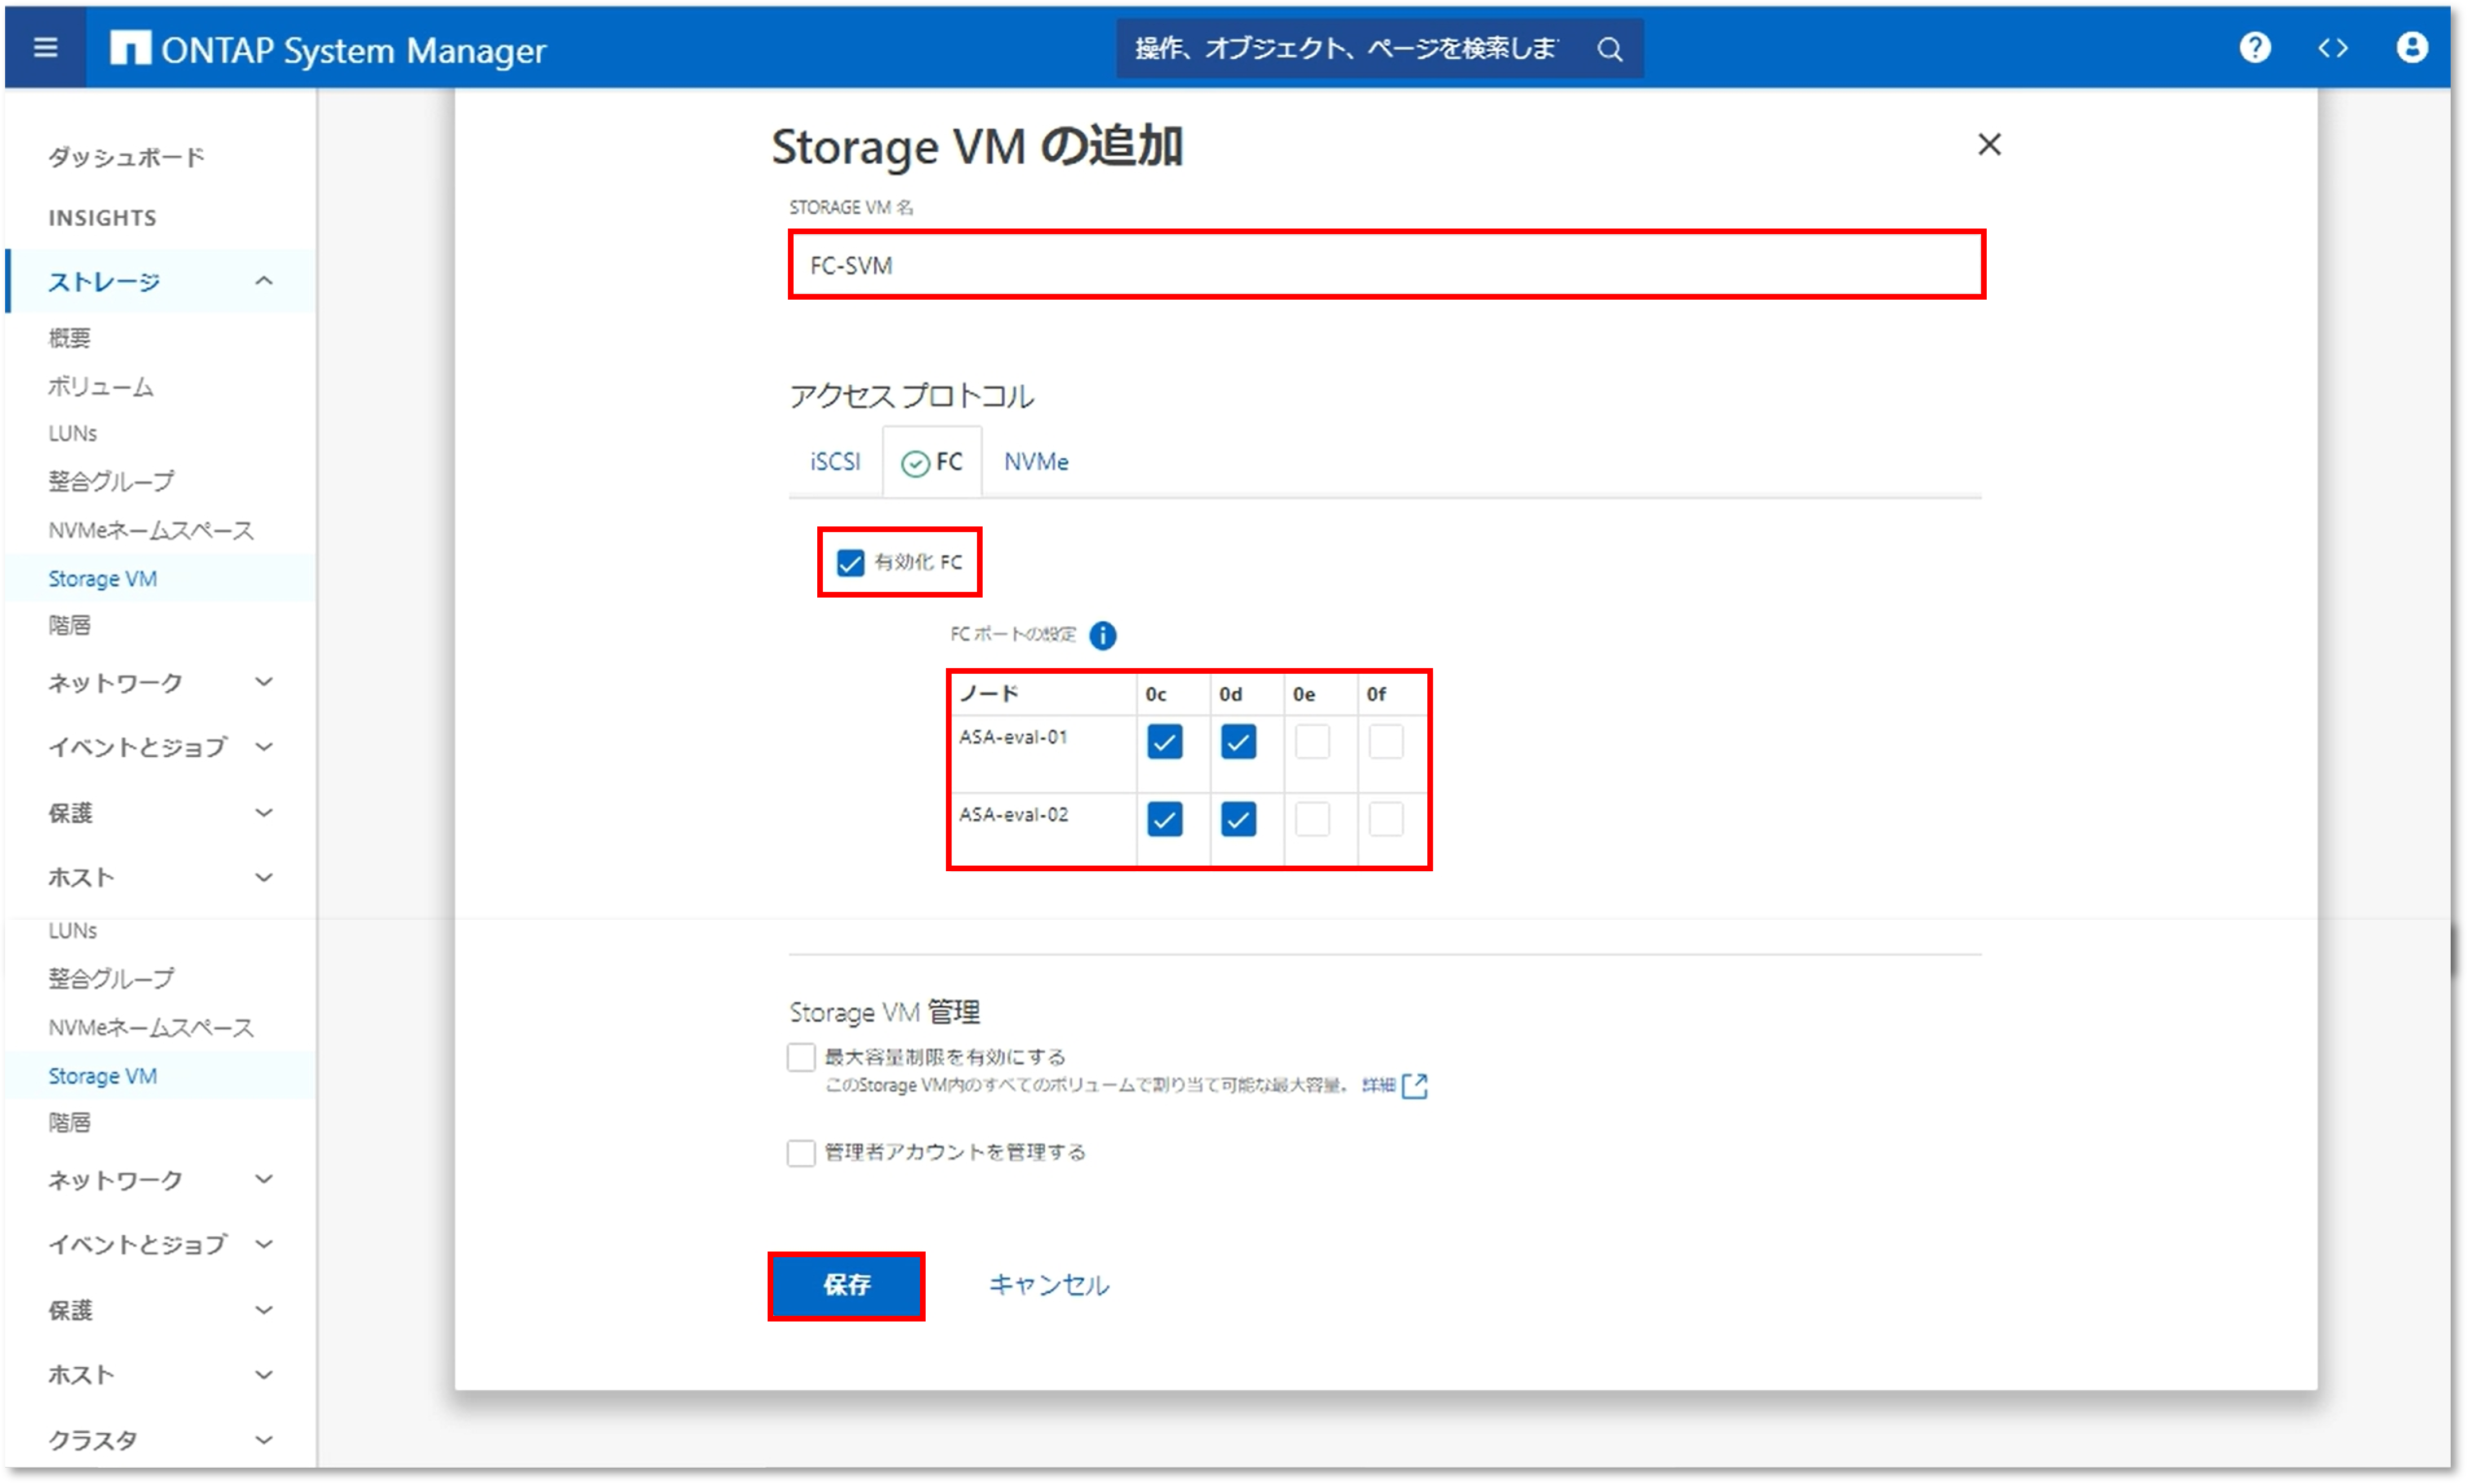This screenshot has width=2467, height=1484.
Task: Switch to the iSCSI protocol tab
Action: (834, 462)
